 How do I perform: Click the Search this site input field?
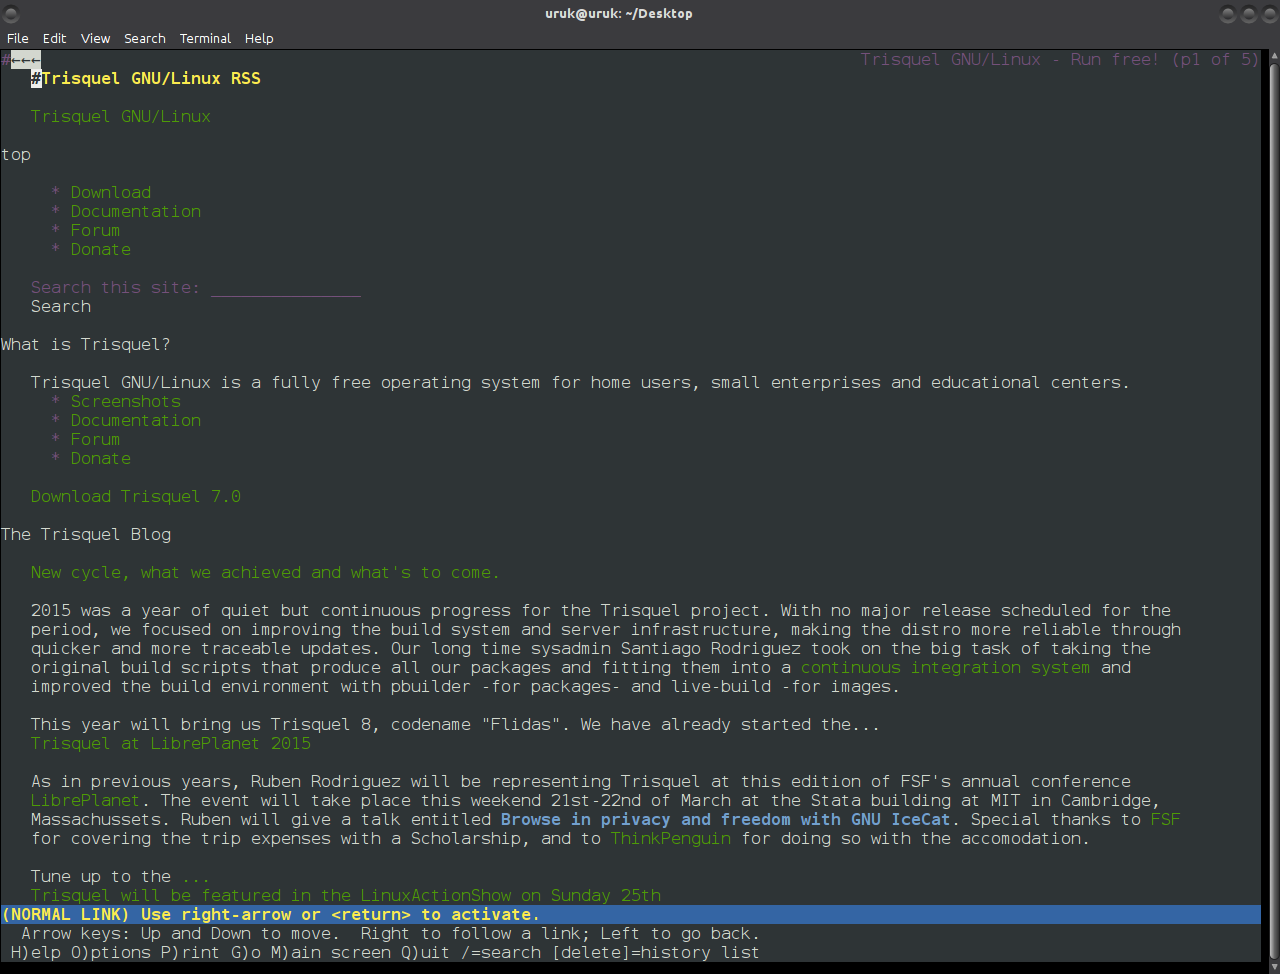[x=286, y=287]
